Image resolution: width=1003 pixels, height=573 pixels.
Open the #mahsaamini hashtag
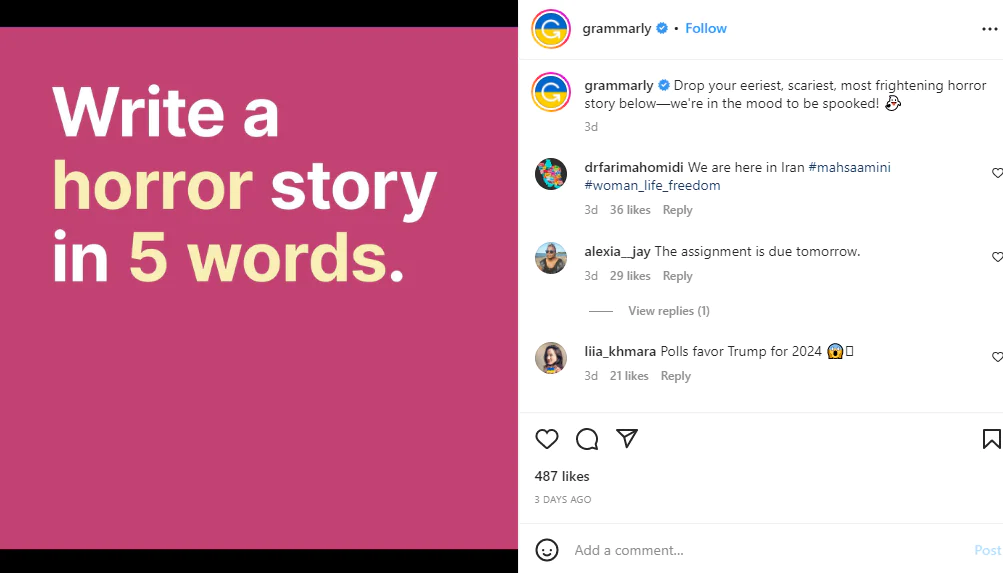(849, 167)
